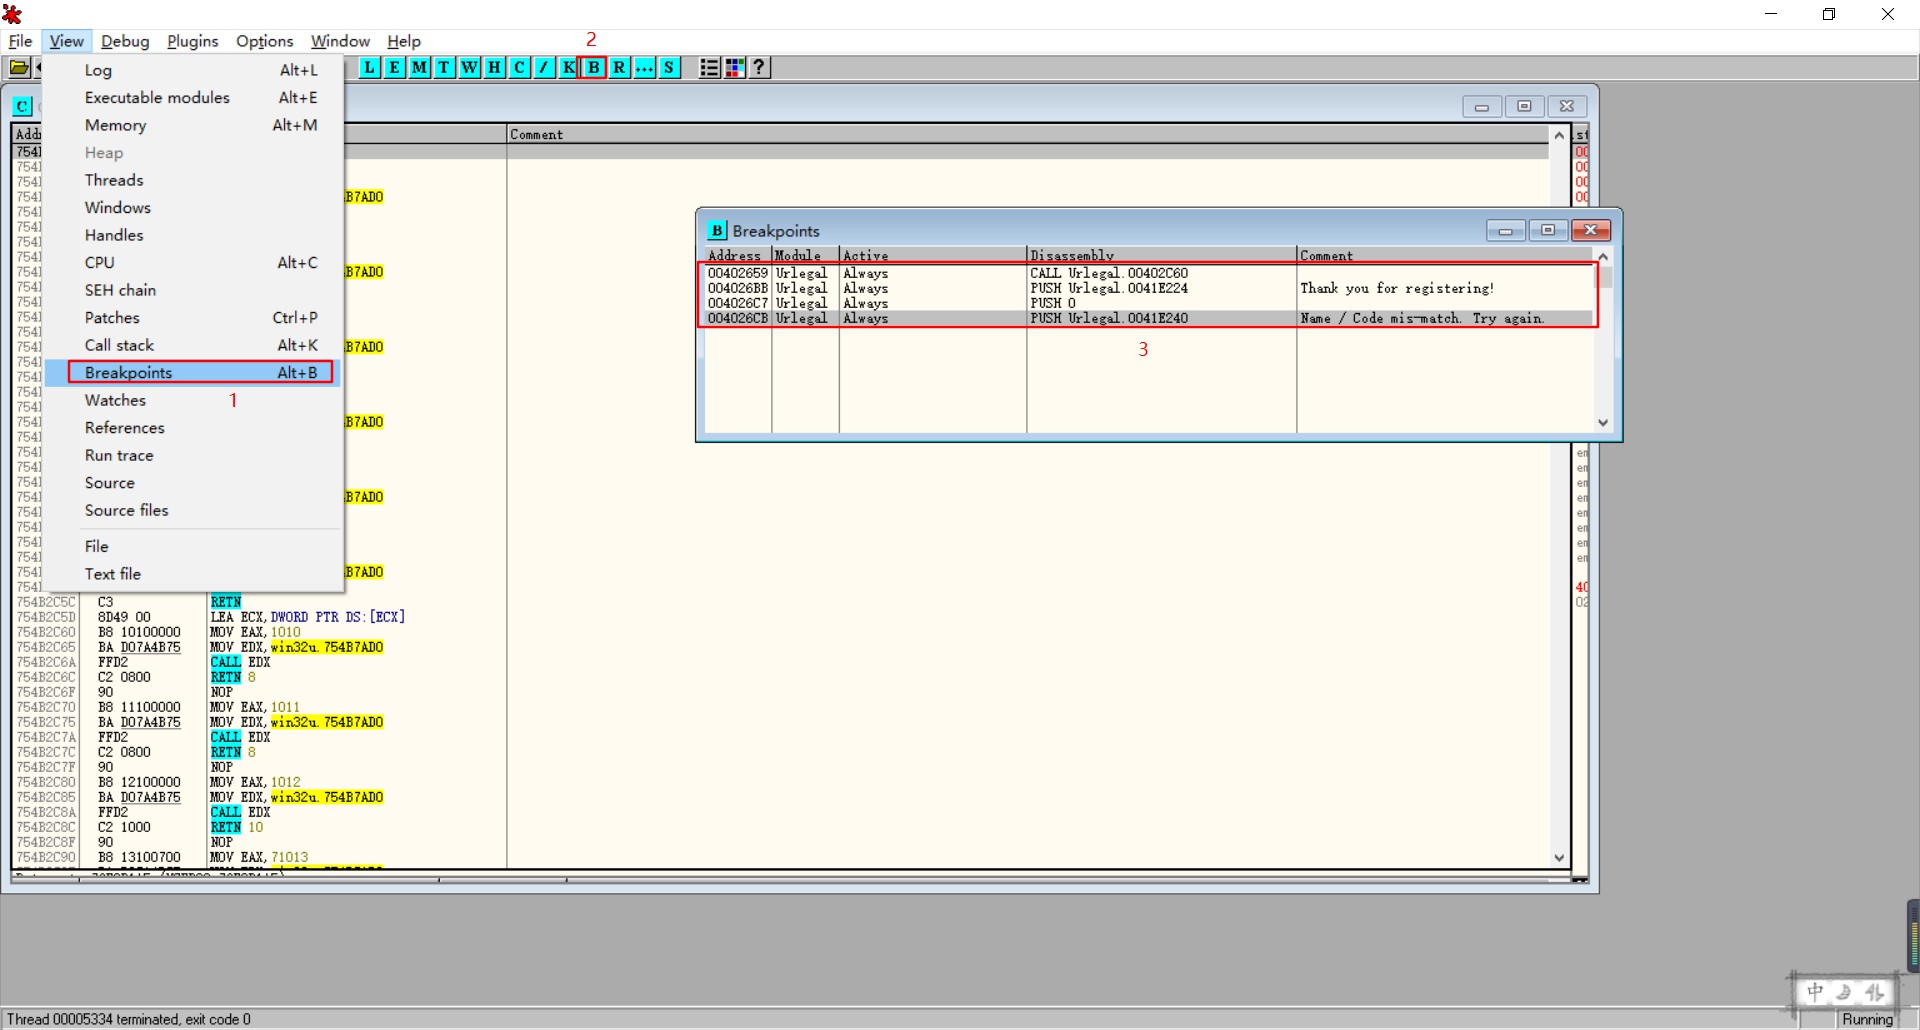Open References with 'R' toolbar icon
Screen dimensions: 1920x1030
point(619,67)
